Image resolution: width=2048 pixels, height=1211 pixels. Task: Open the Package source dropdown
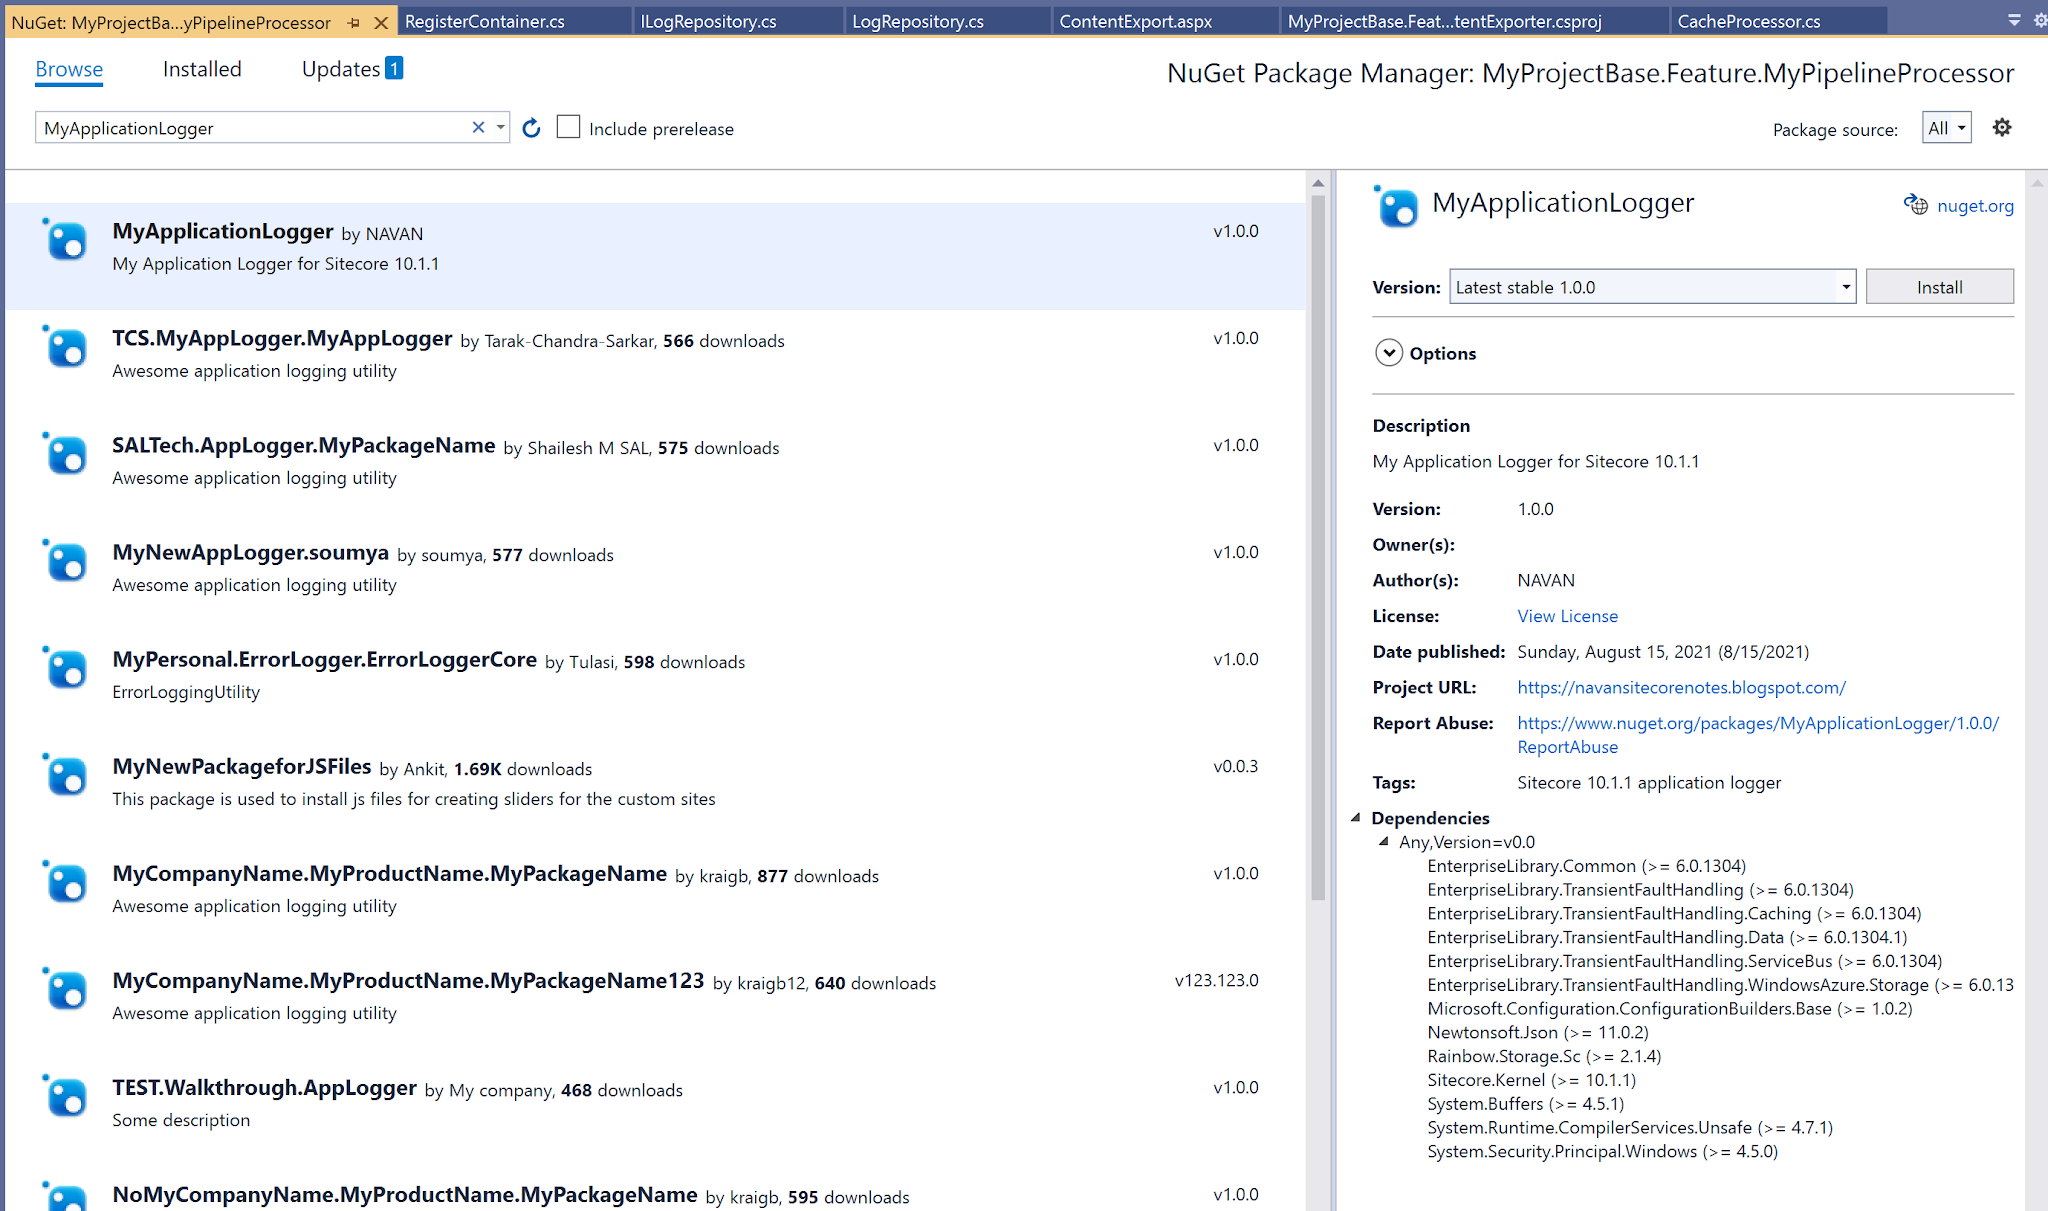(1946, 128)
